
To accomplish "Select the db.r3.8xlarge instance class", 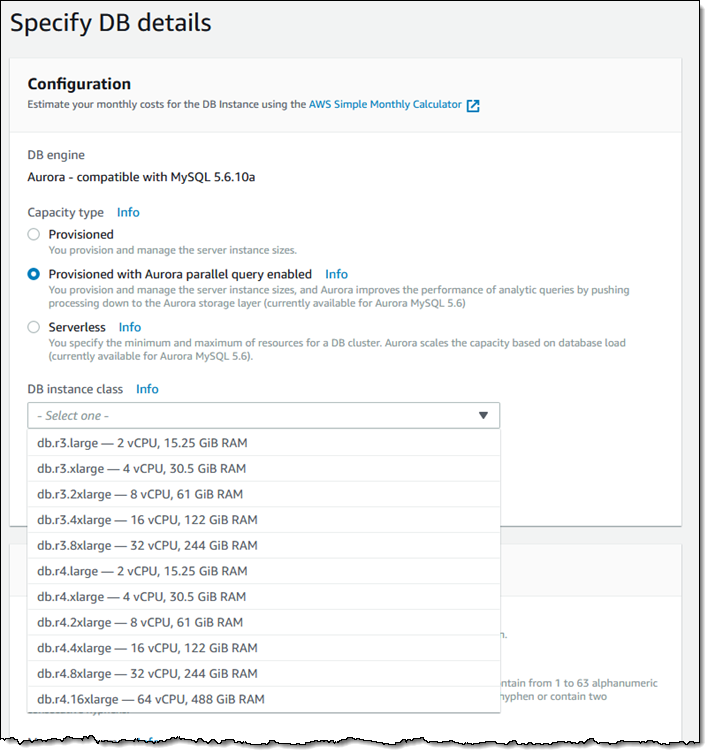I will click(147, 546).
